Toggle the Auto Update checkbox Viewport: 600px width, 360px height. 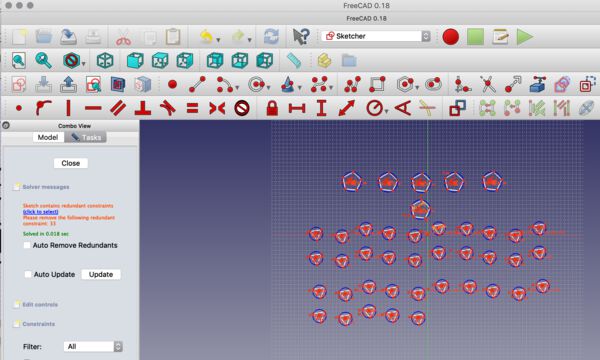(x=28, y=274)
